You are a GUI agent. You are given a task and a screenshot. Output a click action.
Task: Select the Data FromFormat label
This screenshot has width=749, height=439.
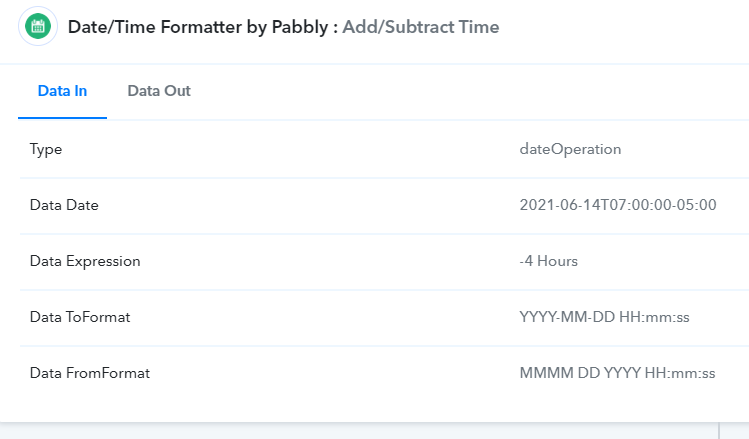pos(90,373)
